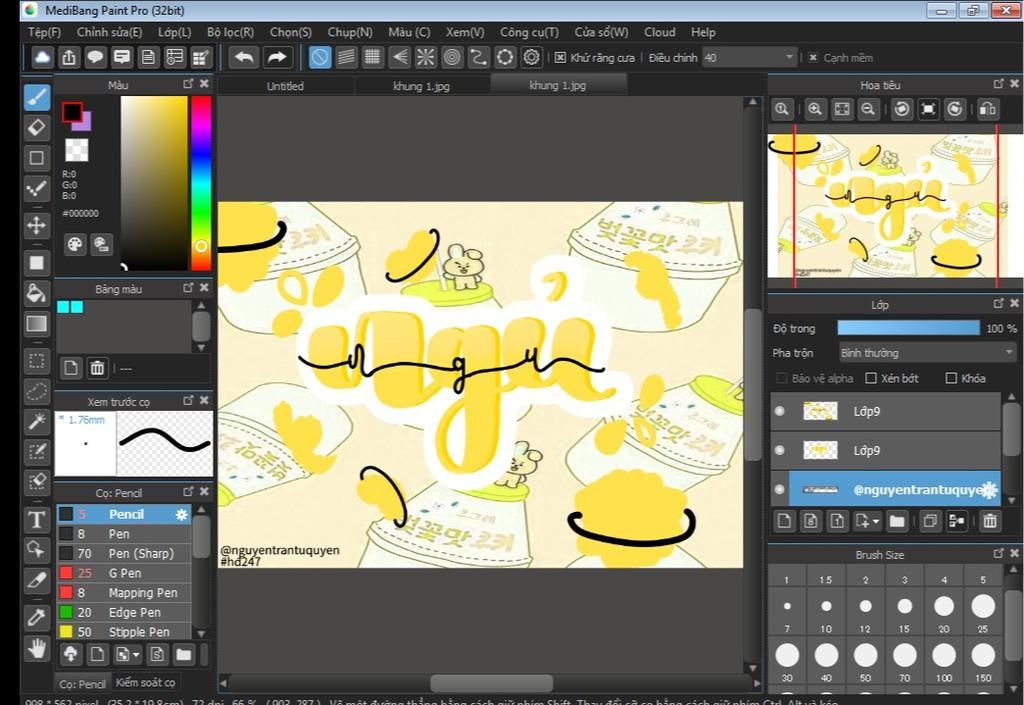Switch to the Untitled document tab
Screen dimensions: 1024x705
tap(285, 86)
